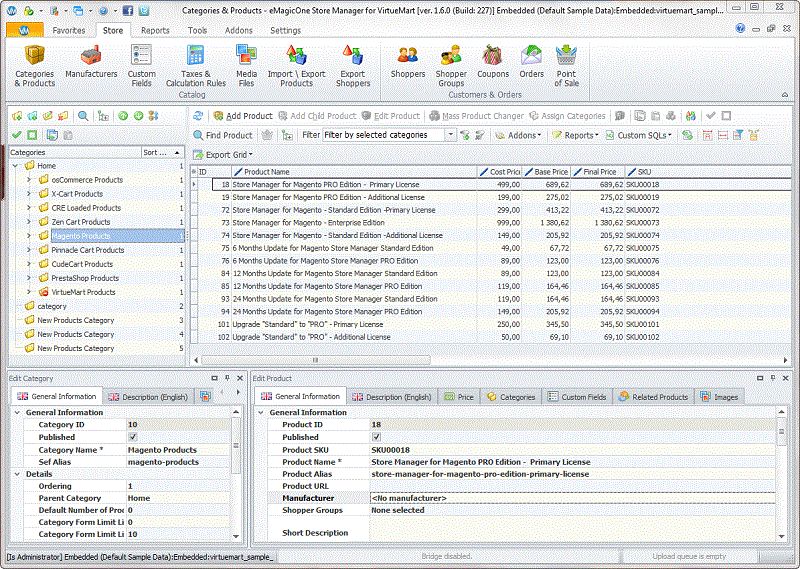
Task: Open the Manufacturers ribbon icon
Action: pyautogui.click(x=91, y=62)
